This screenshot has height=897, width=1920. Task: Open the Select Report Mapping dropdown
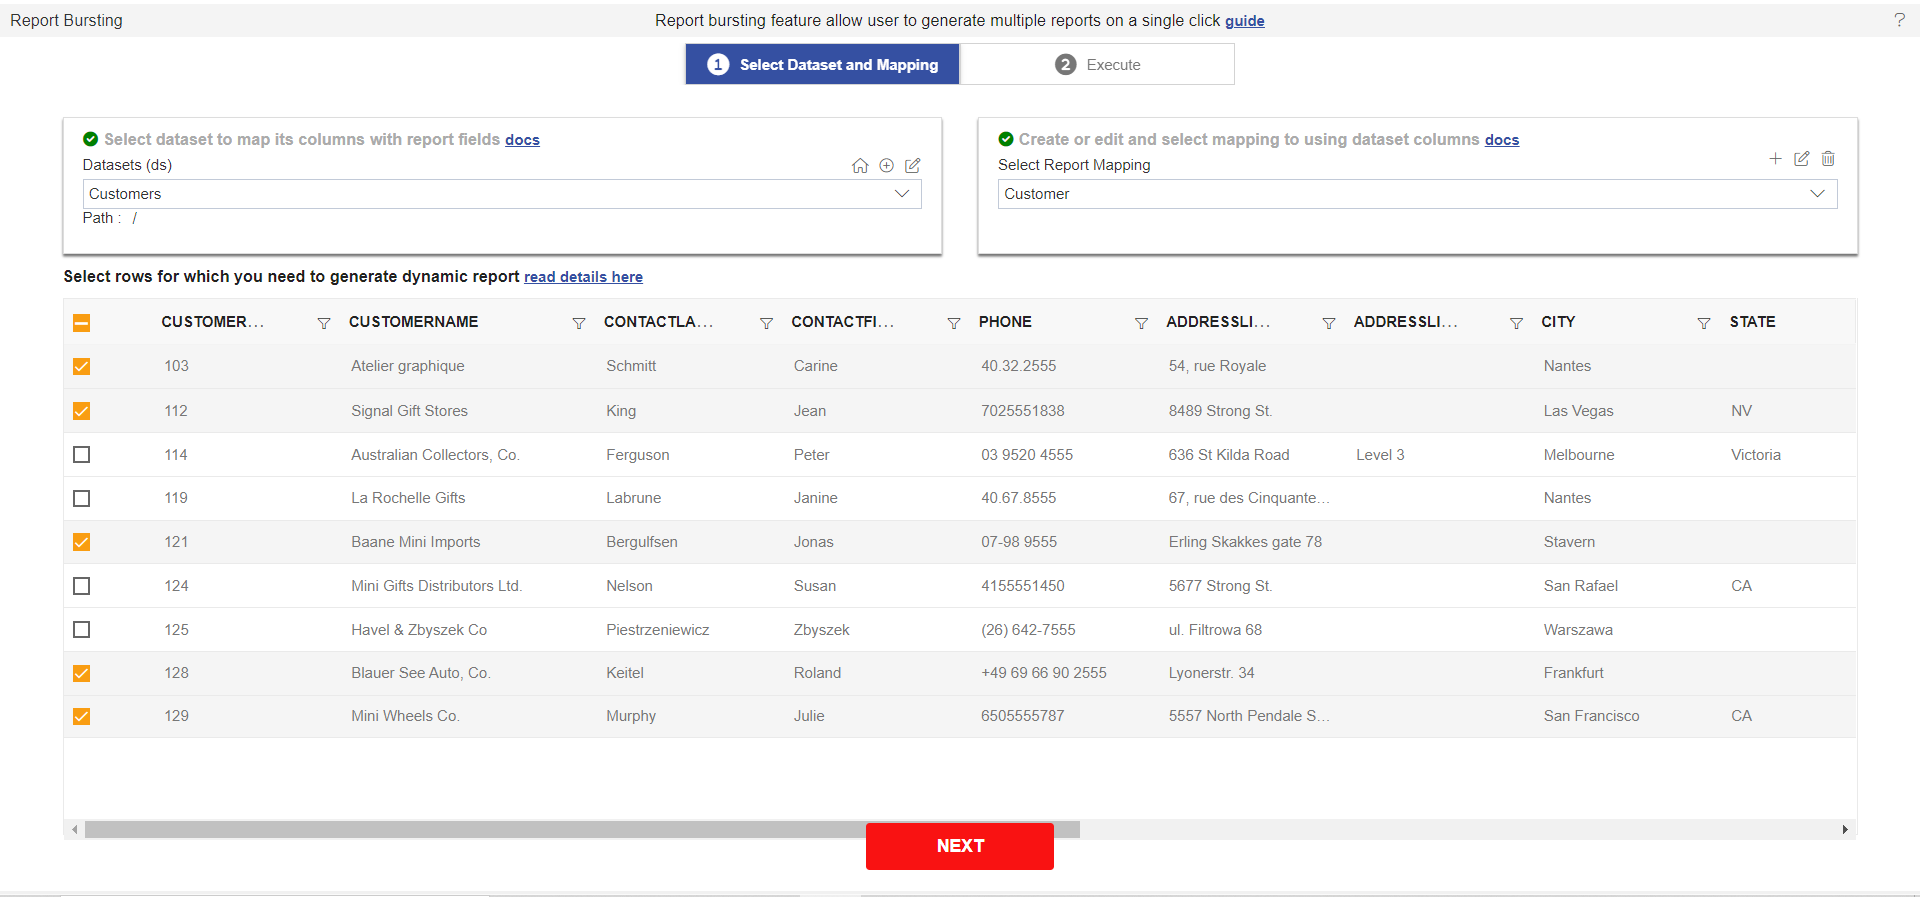pos(1417,194)
